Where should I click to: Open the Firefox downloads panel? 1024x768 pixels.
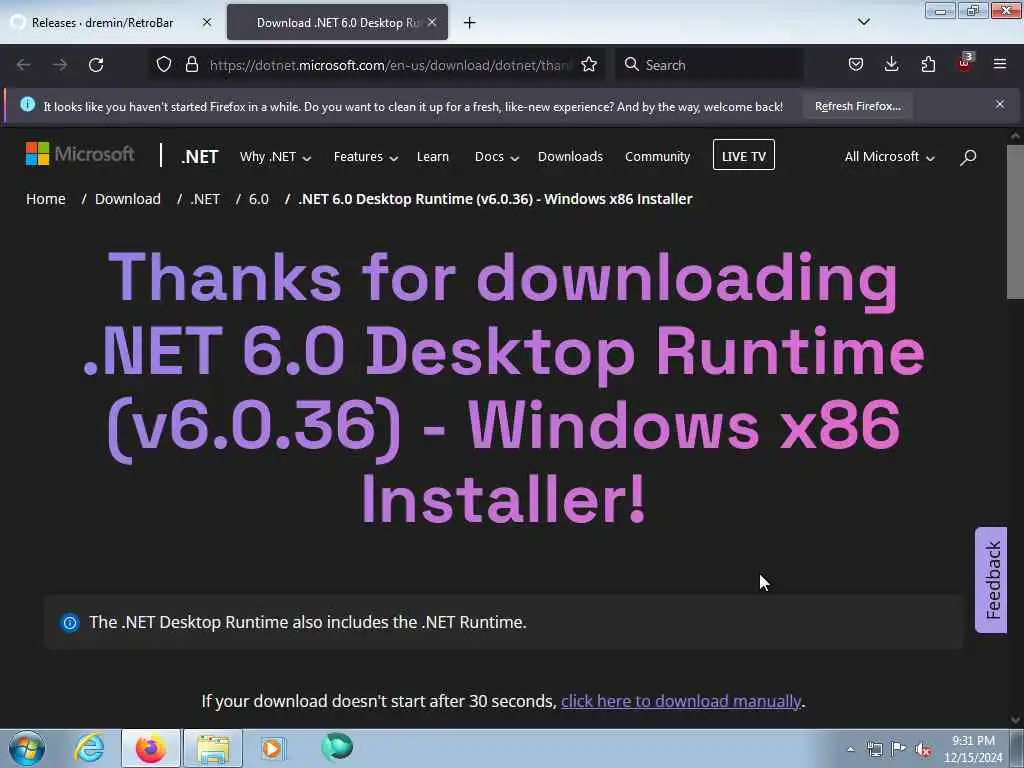coord(891,64)
